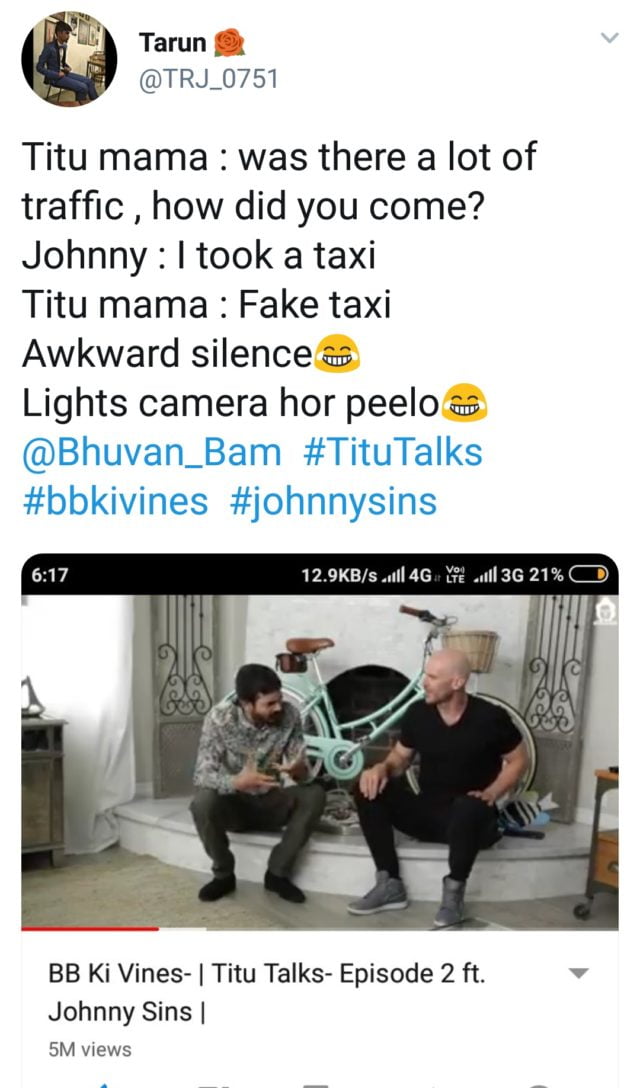Seek using the red video progress bar
The width and height of the screenshot is (640, 1088).
tap(90, 928)
